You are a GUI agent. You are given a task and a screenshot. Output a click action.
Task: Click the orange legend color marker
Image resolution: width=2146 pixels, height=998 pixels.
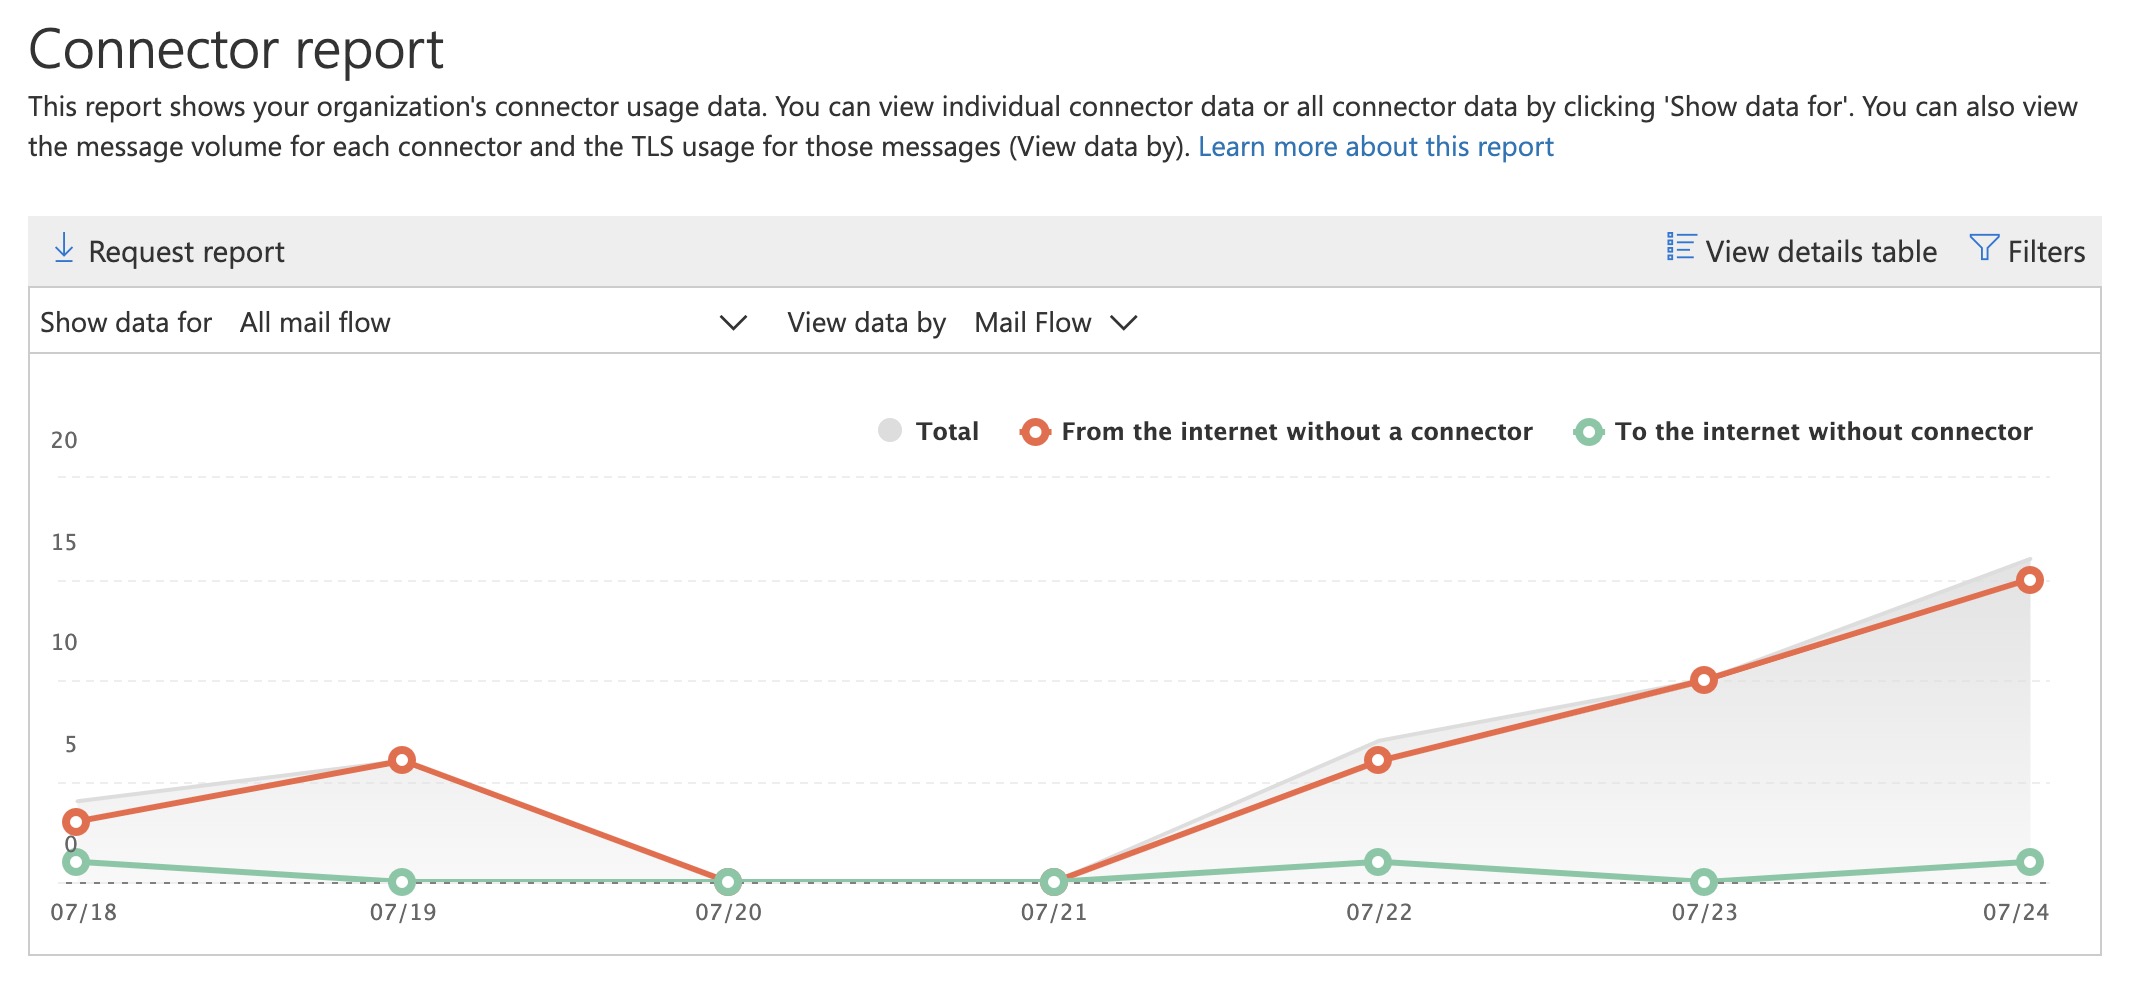click(x=1035, y=432)
